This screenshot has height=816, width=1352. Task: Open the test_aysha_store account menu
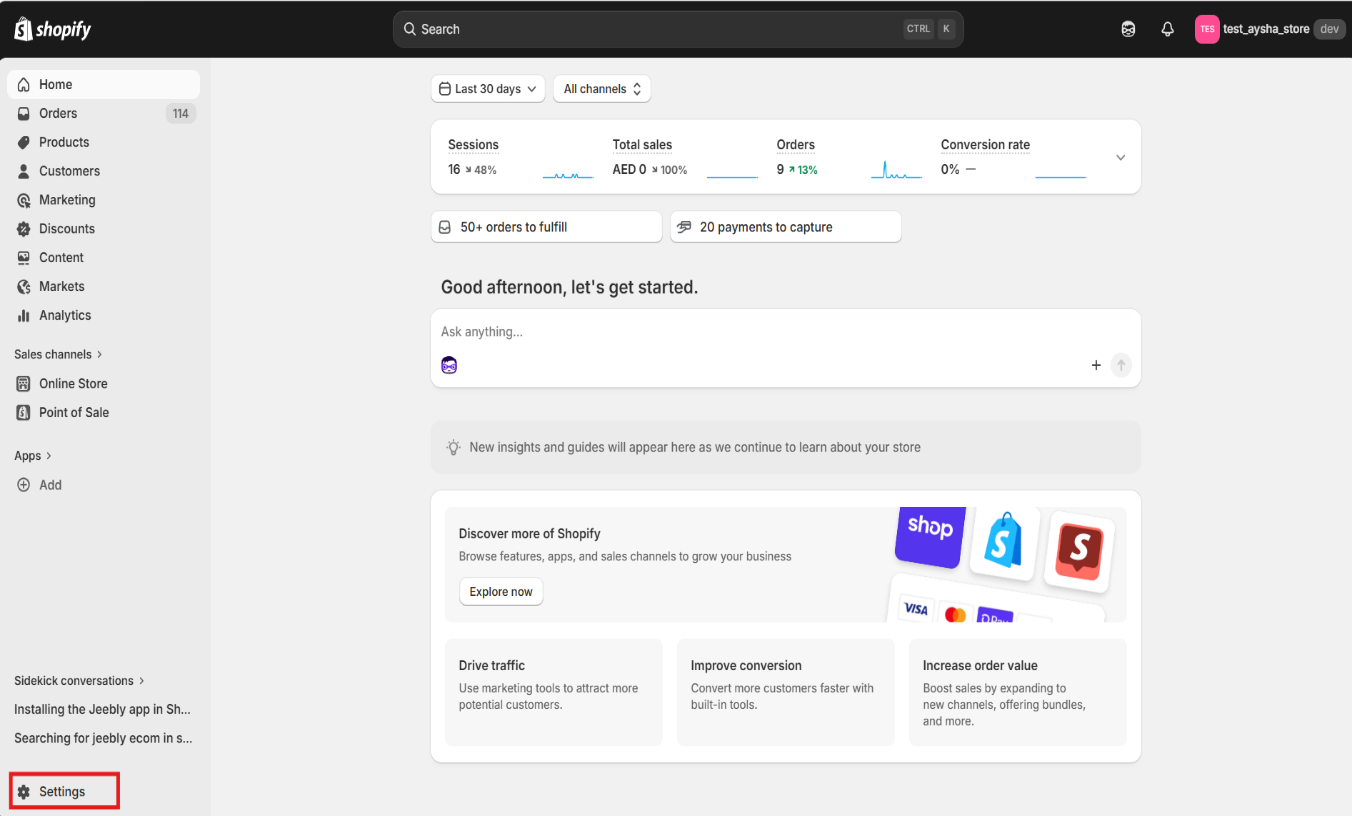(x=1268, y=29)
